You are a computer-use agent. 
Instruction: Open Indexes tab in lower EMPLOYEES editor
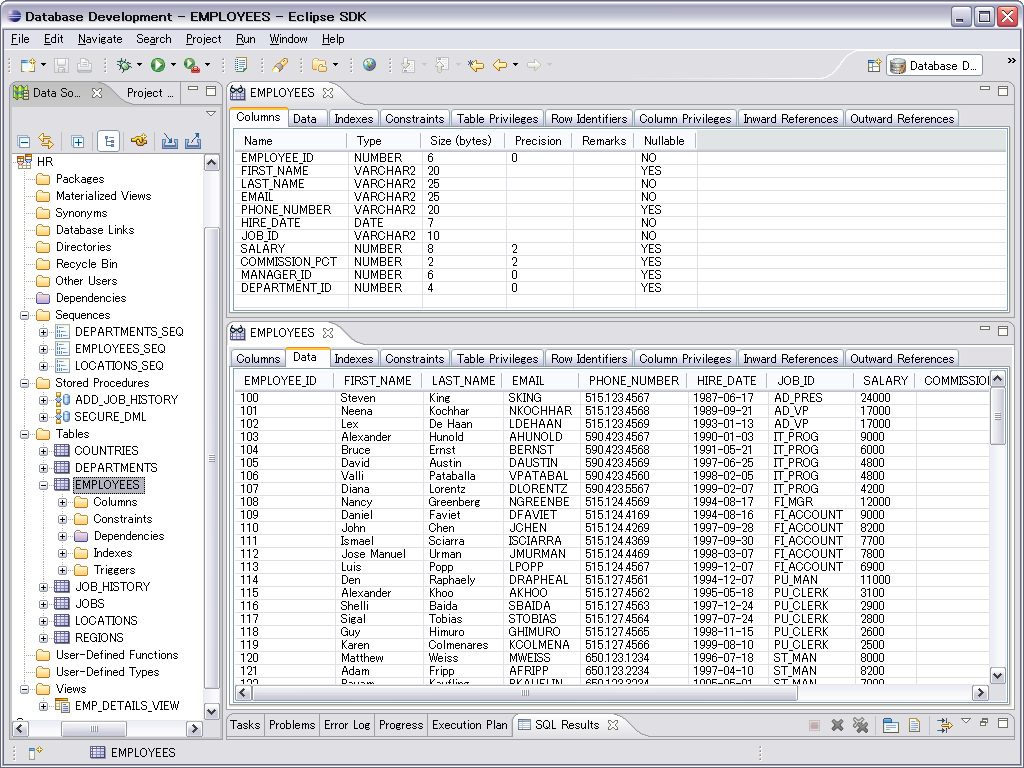[353, 359]
